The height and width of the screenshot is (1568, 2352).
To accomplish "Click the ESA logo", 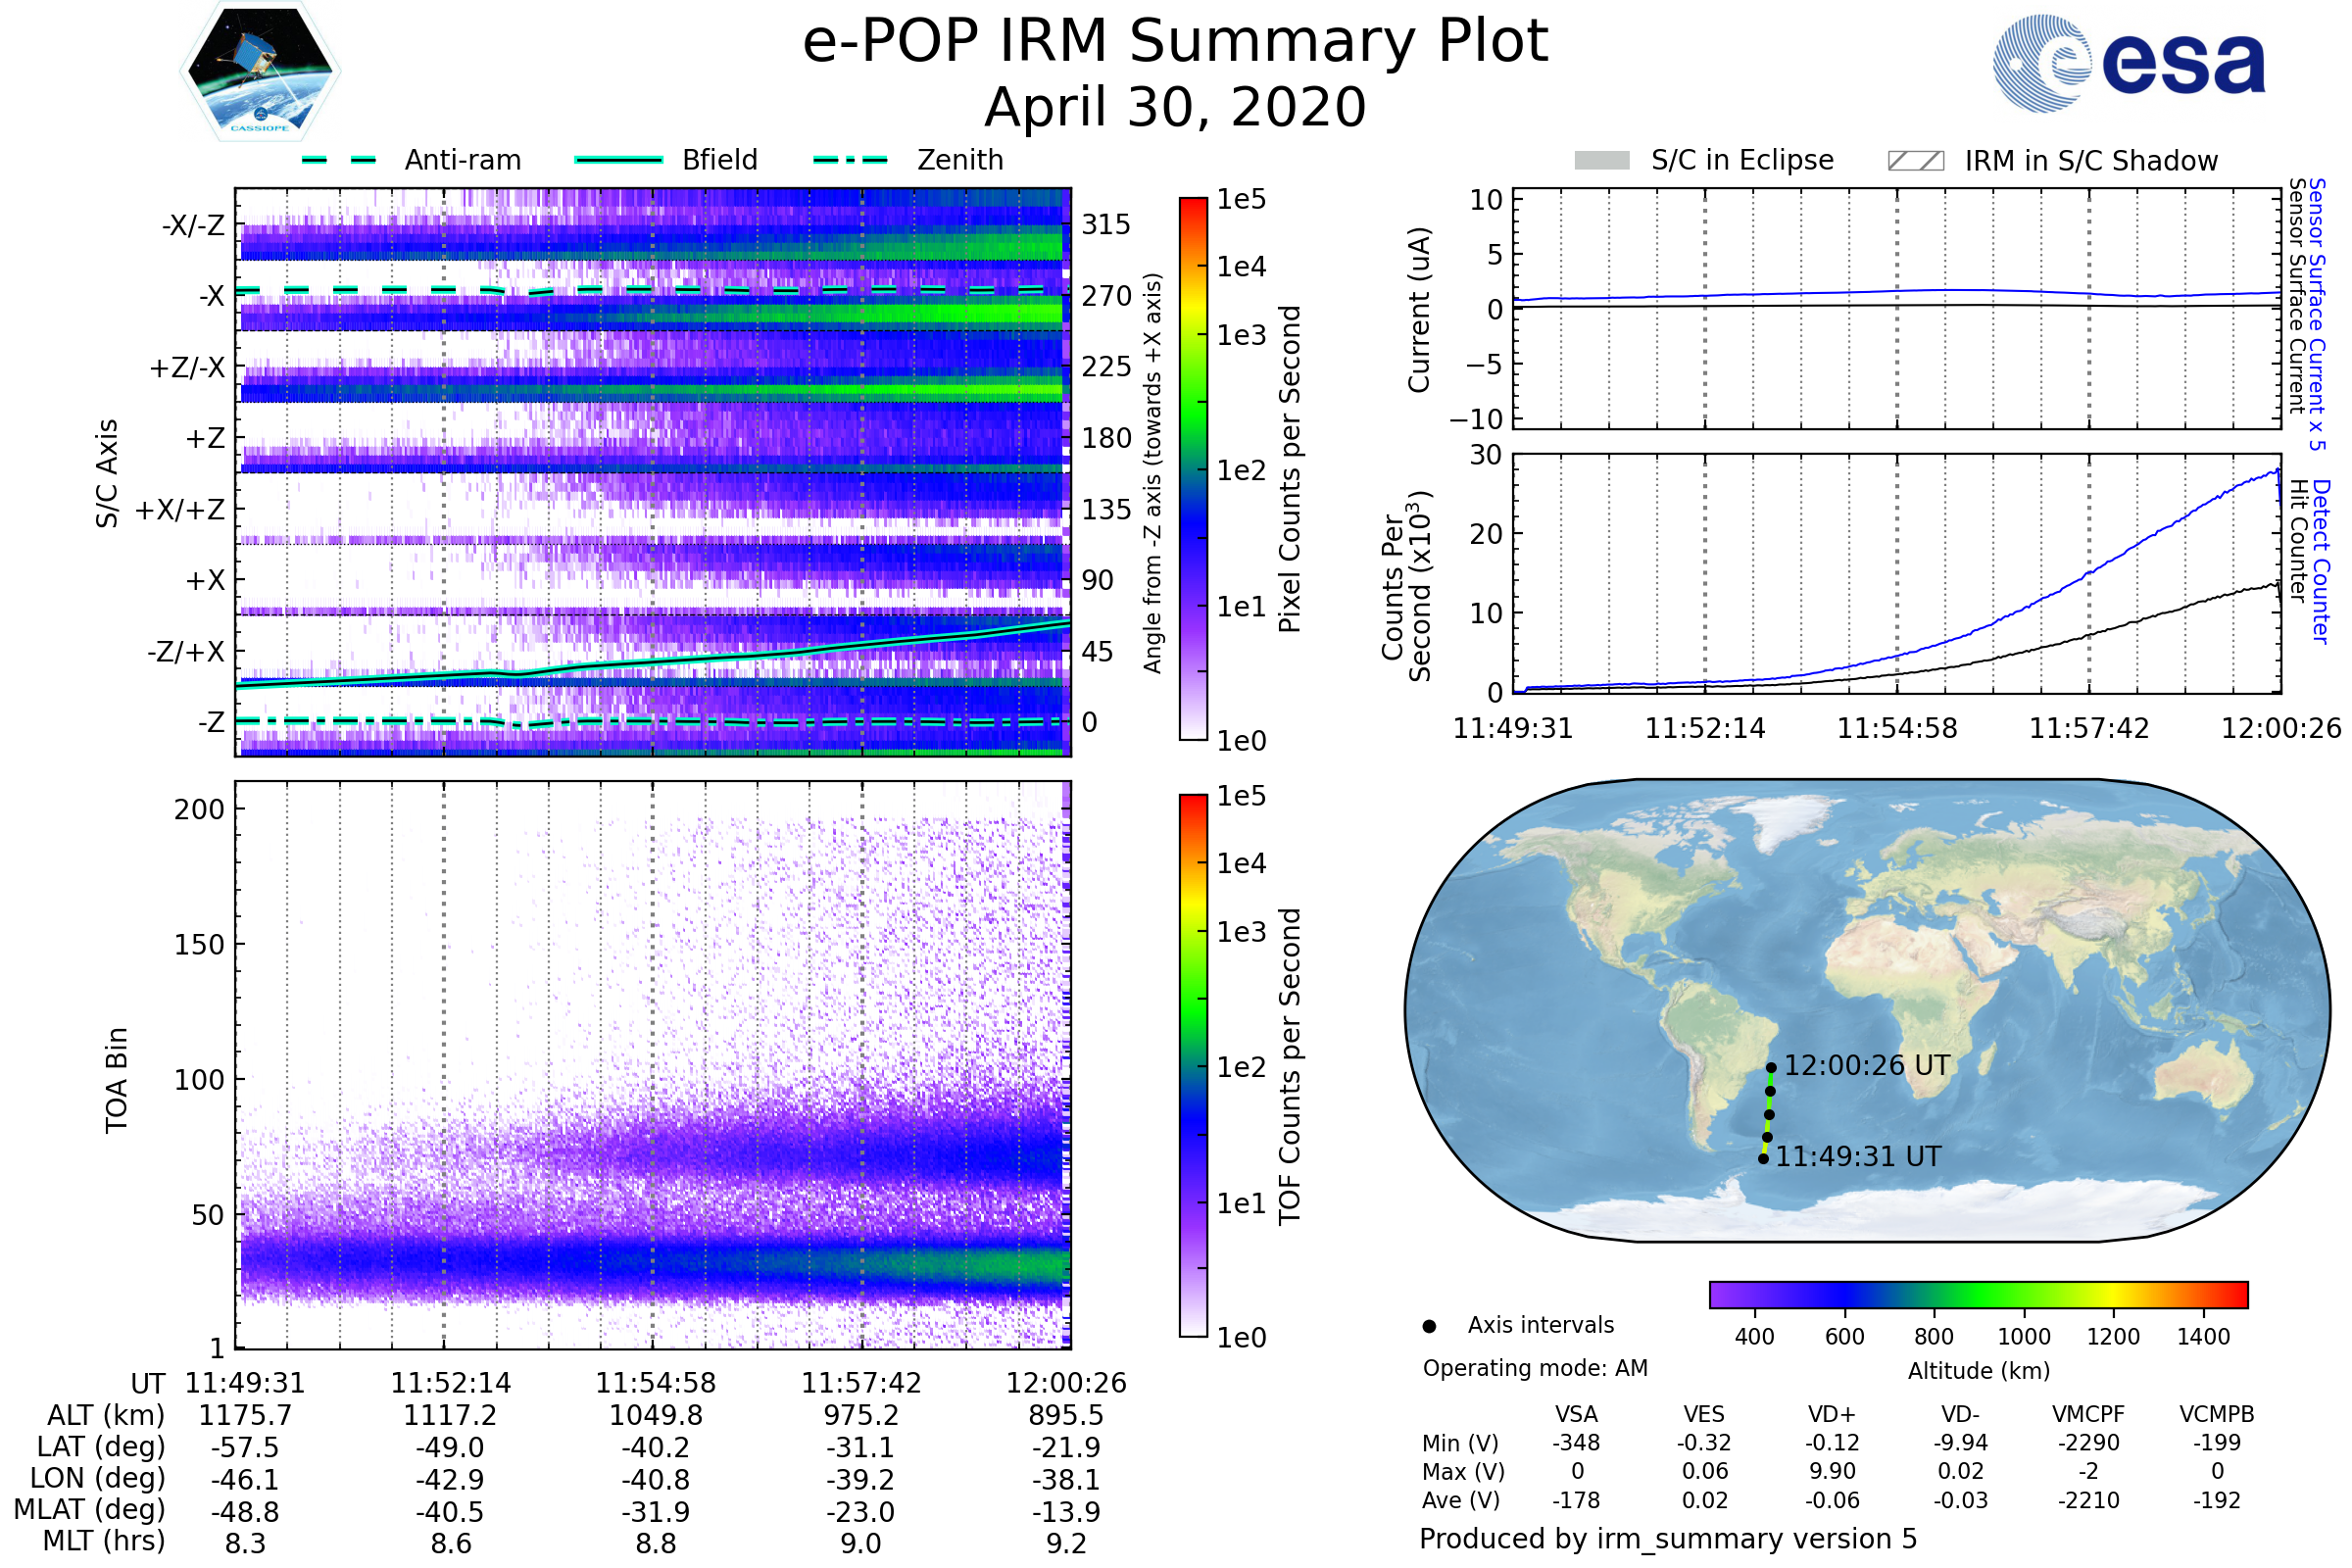I will click(x=2128, y=63).
